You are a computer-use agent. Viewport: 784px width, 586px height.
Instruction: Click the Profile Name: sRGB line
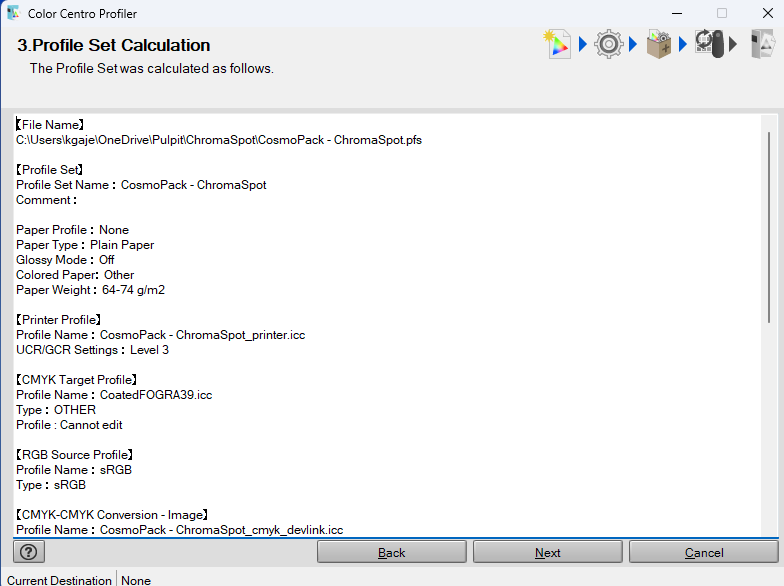pos(74,470)
